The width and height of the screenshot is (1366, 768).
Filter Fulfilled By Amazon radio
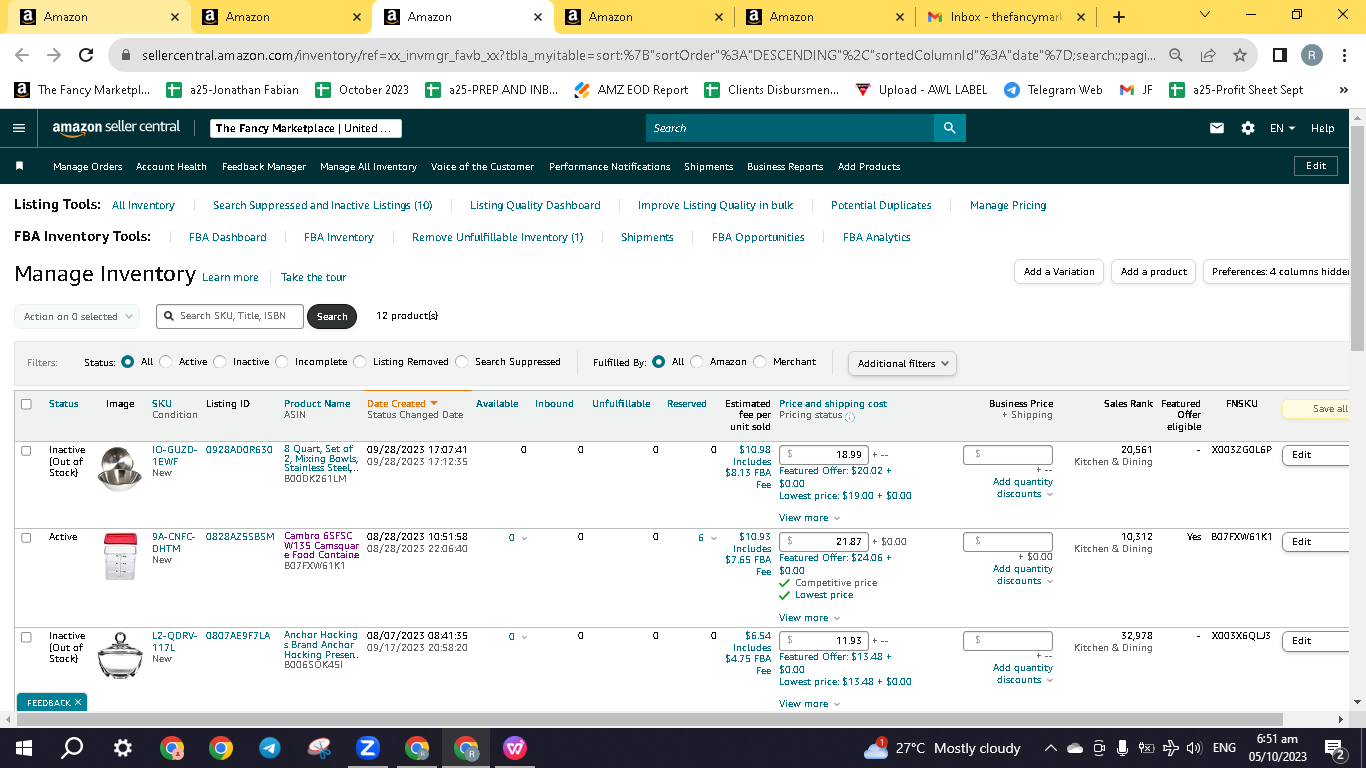[x=697, y=362]
